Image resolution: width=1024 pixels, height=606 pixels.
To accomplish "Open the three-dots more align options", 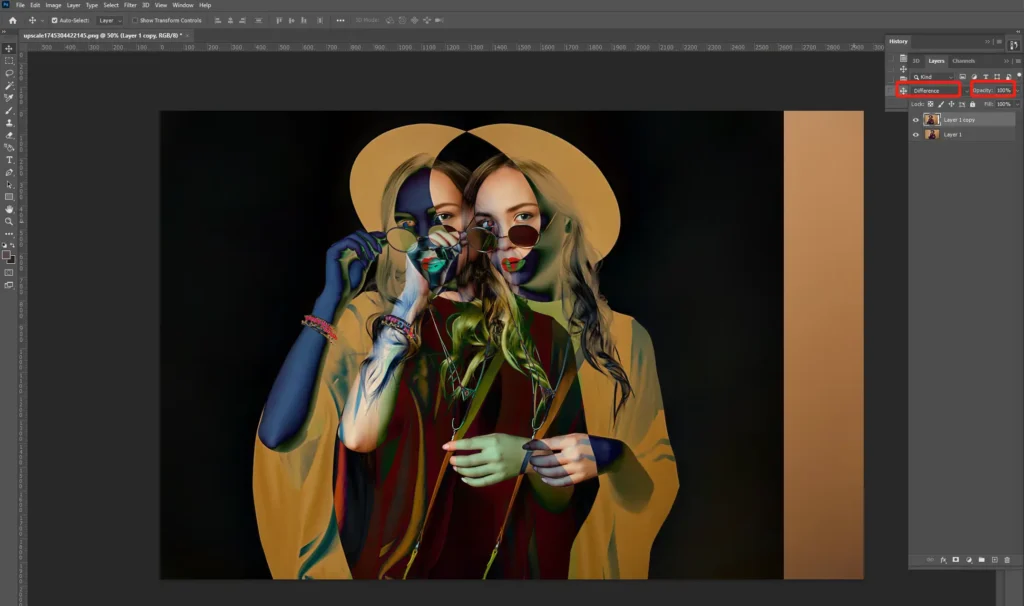I will (x=340, y=20).
